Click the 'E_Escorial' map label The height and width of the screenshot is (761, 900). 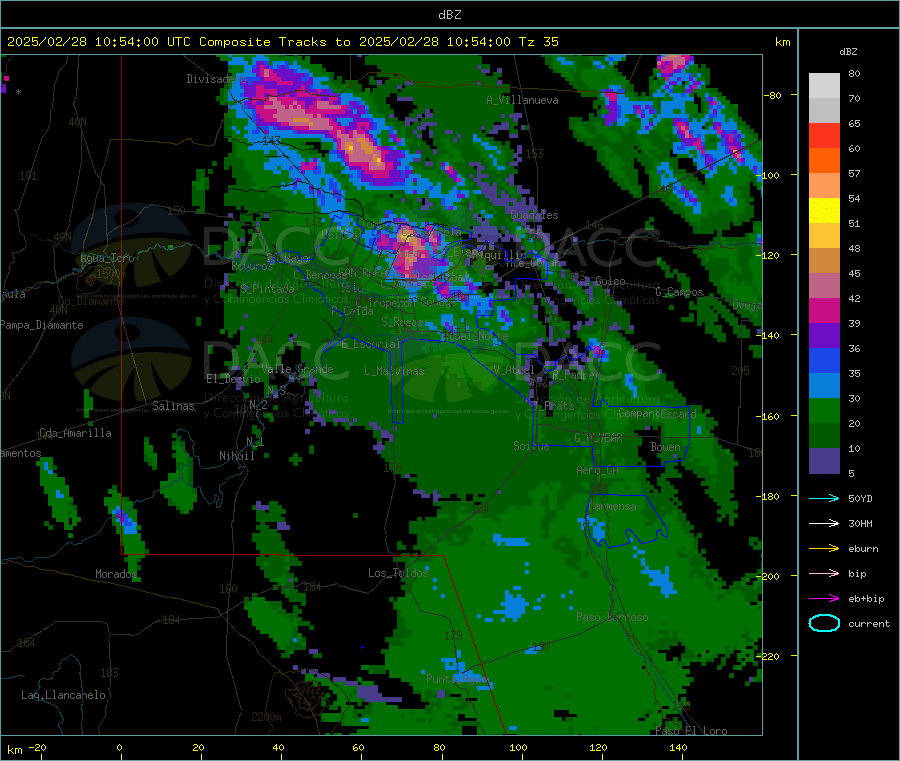pyautogui.click(x=371, y=344)
